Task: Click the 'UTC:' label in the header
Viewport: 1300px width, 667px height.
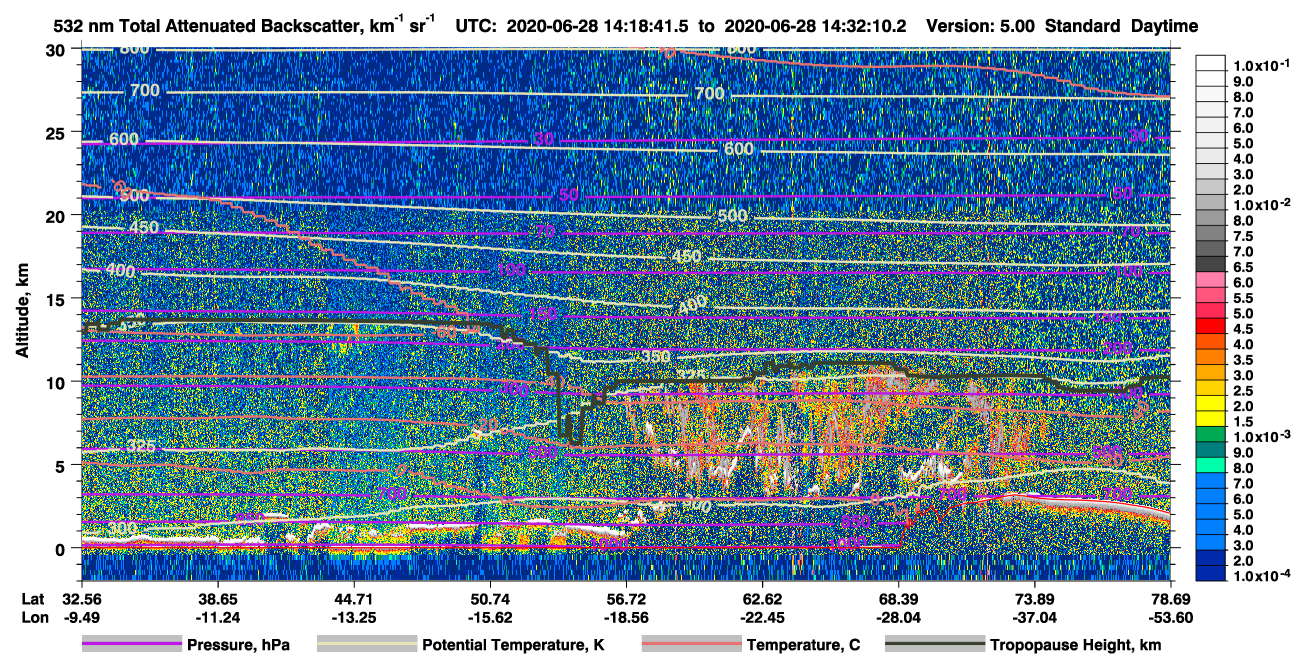Action: click(x=475, y=26)
